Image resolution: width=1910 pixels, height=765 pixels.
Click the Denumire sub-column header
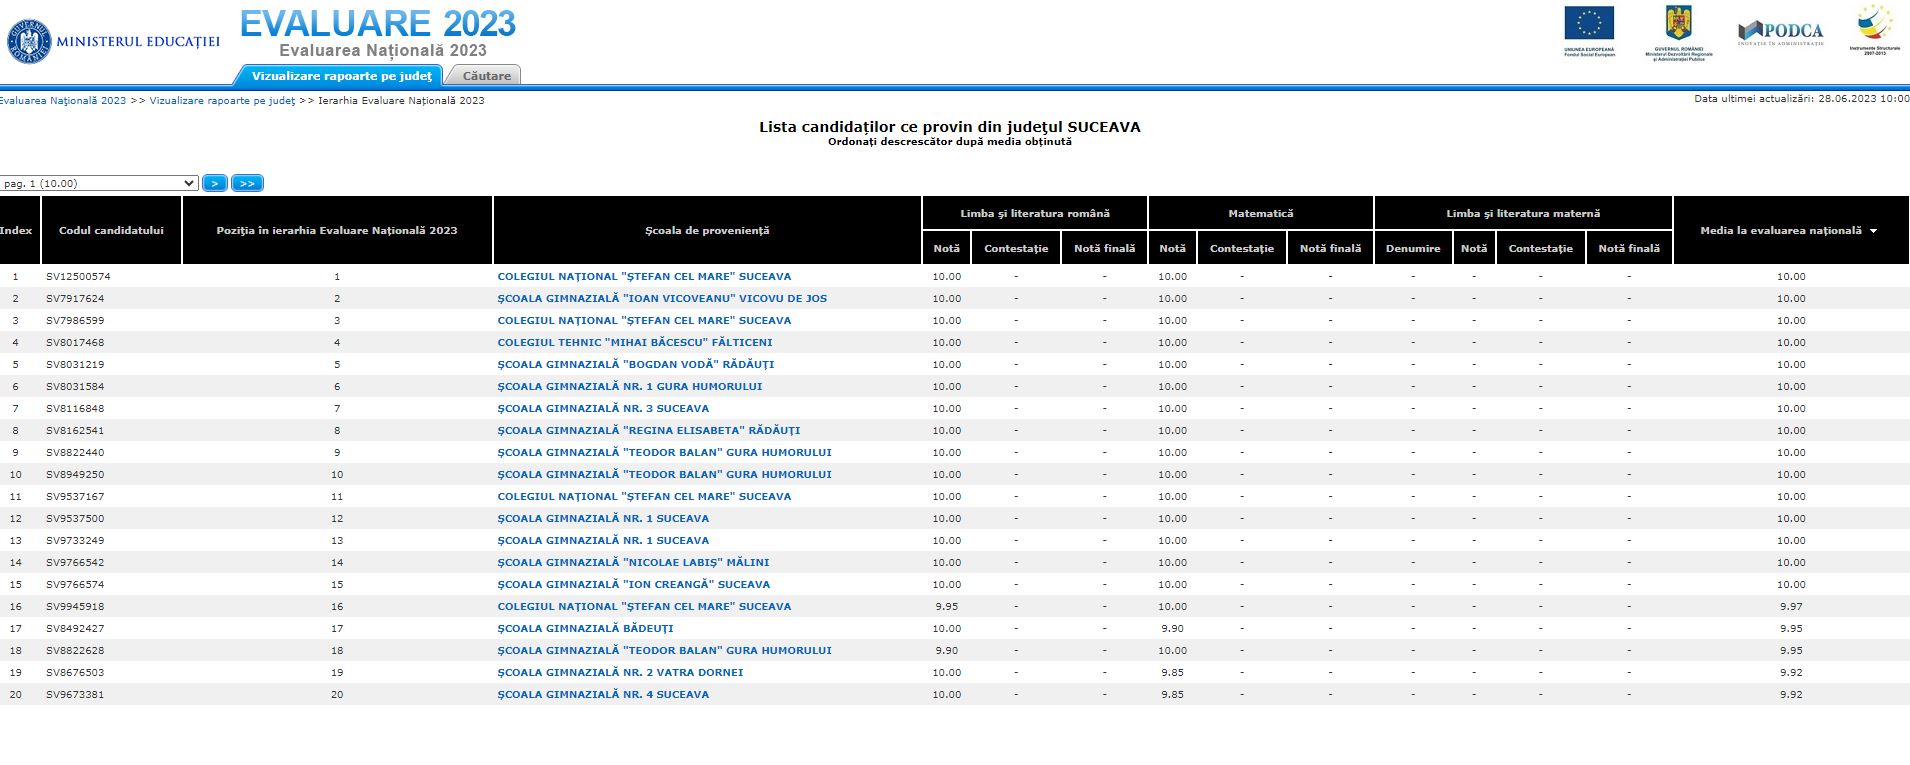tap(1413, 248)
